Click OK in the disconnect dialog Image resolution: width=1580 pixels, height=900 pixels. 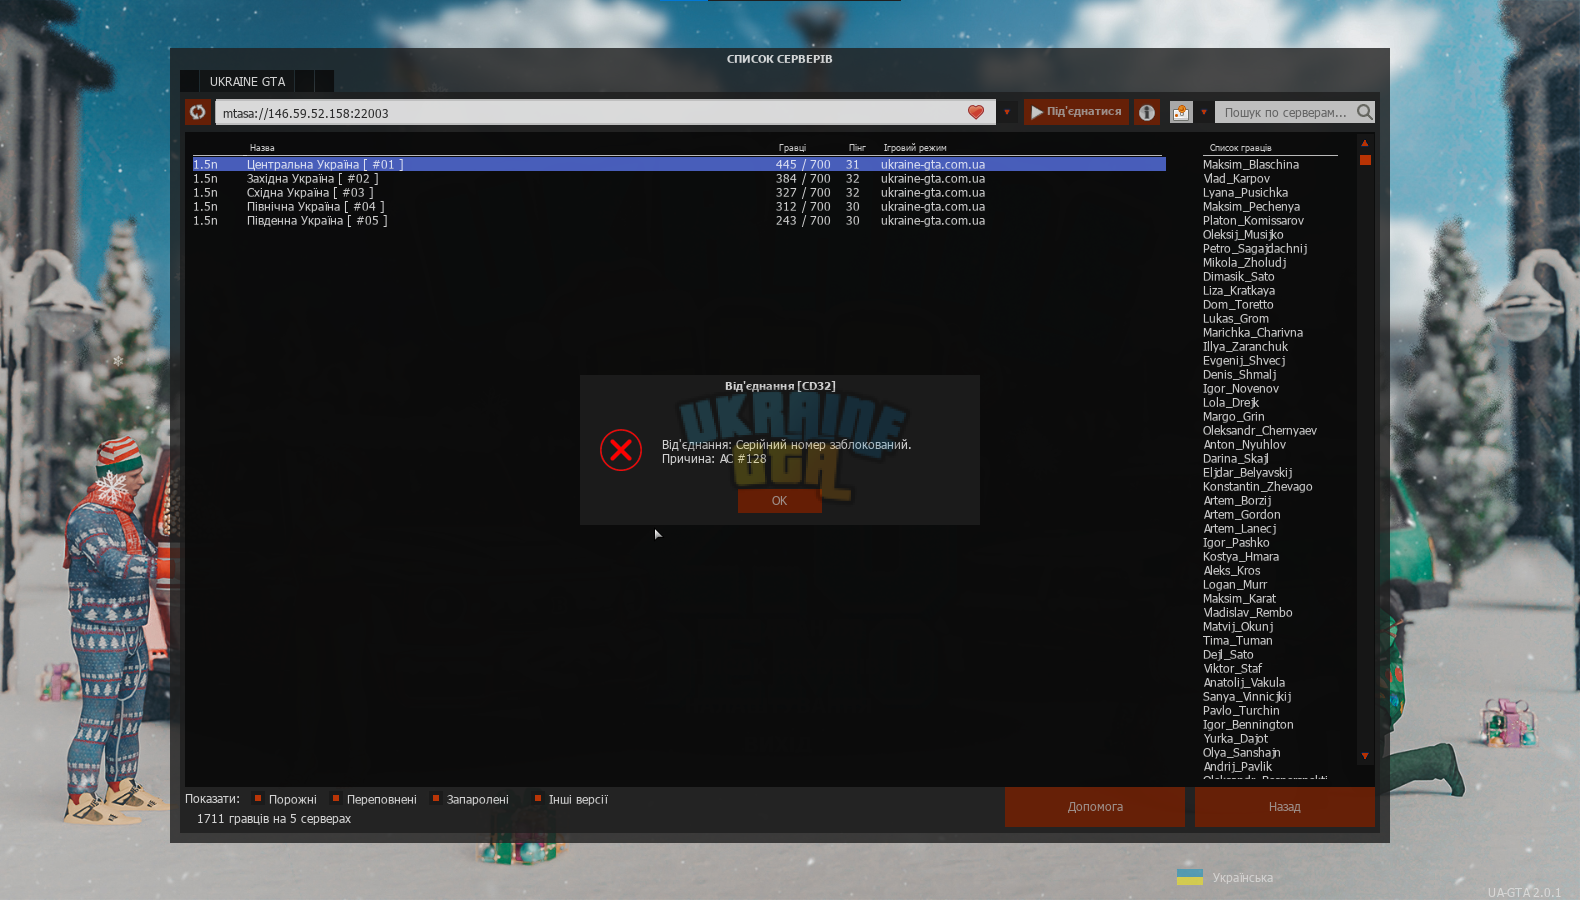click(779, 501)
